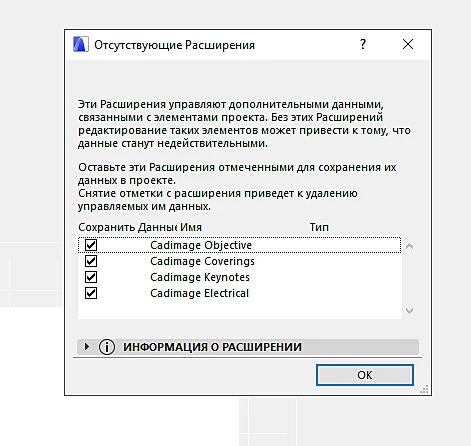Close the Отсутствующие Расширения dialog
Image resolution: width=471 pixels, height=446 pixels.
(408, 44)
